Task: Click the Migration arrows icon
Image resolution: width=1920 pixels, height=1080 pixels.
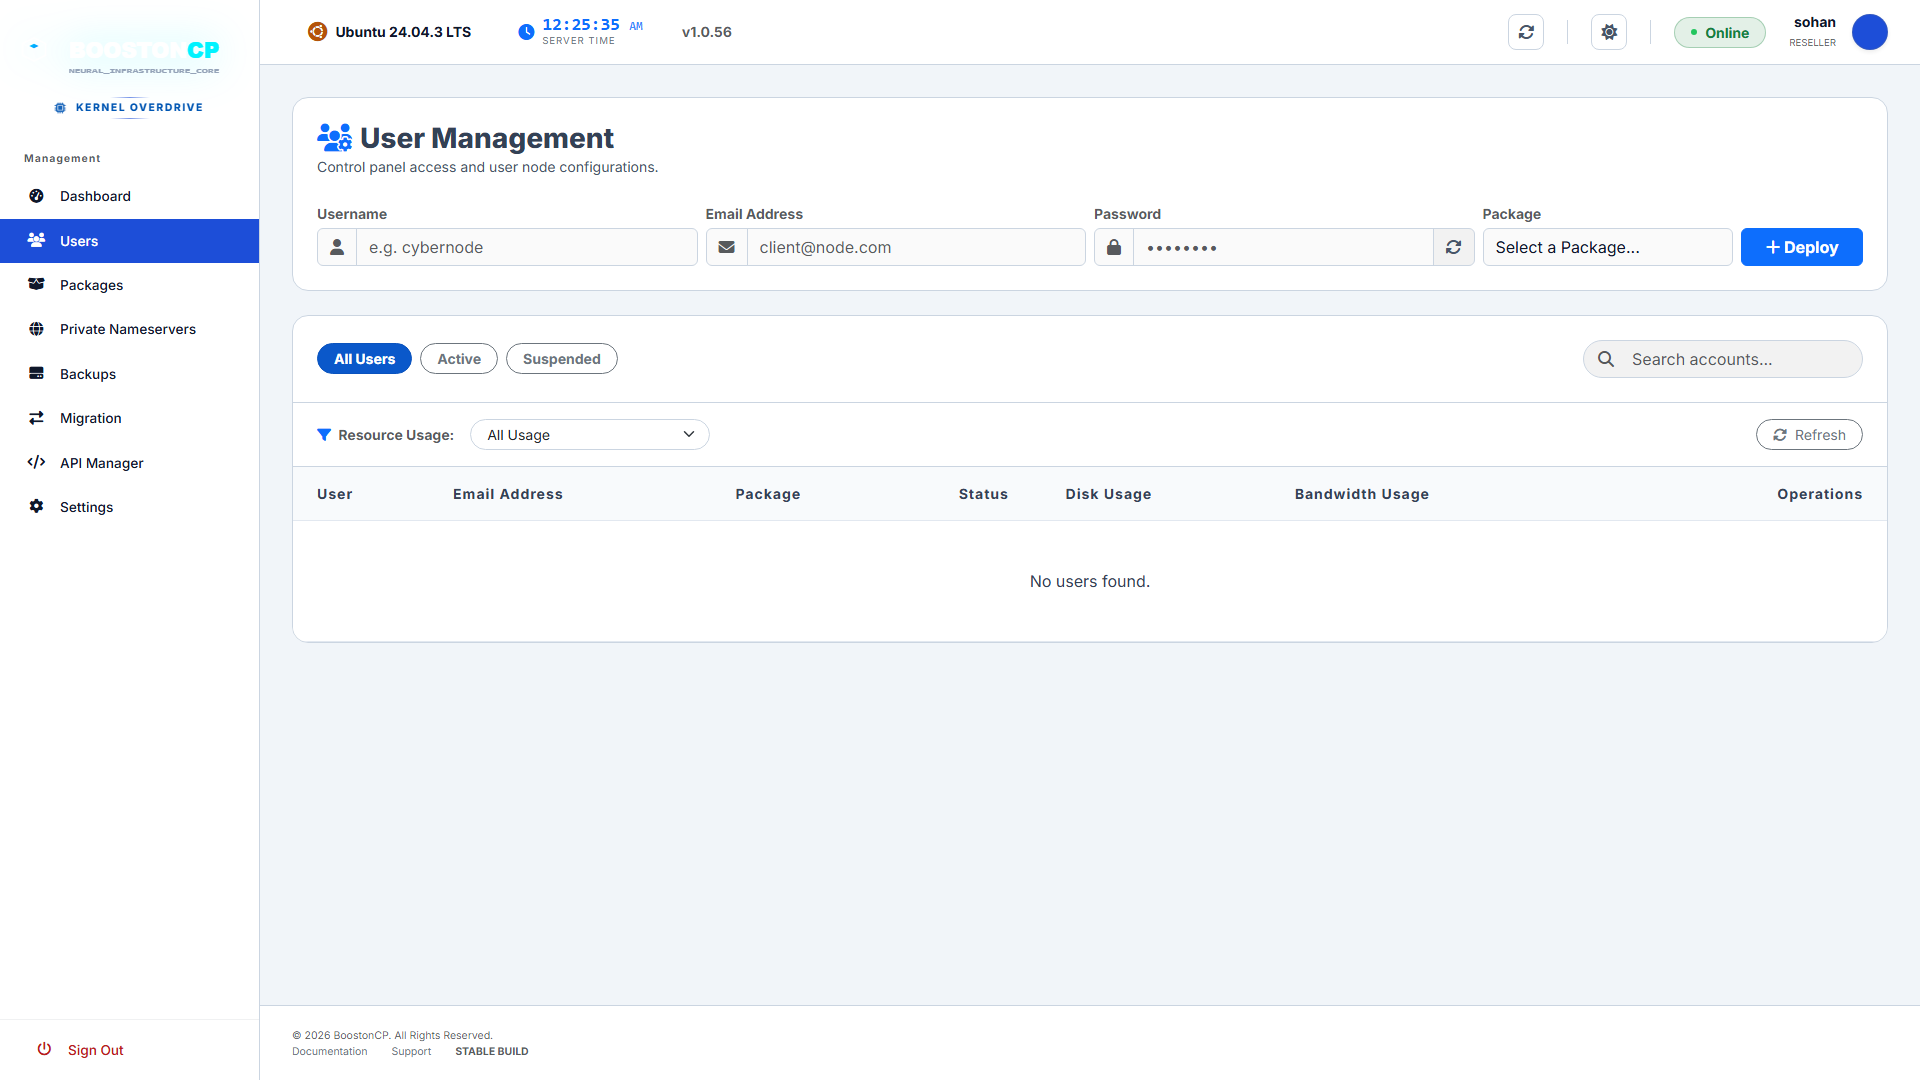Action: (x=37, y=418)
